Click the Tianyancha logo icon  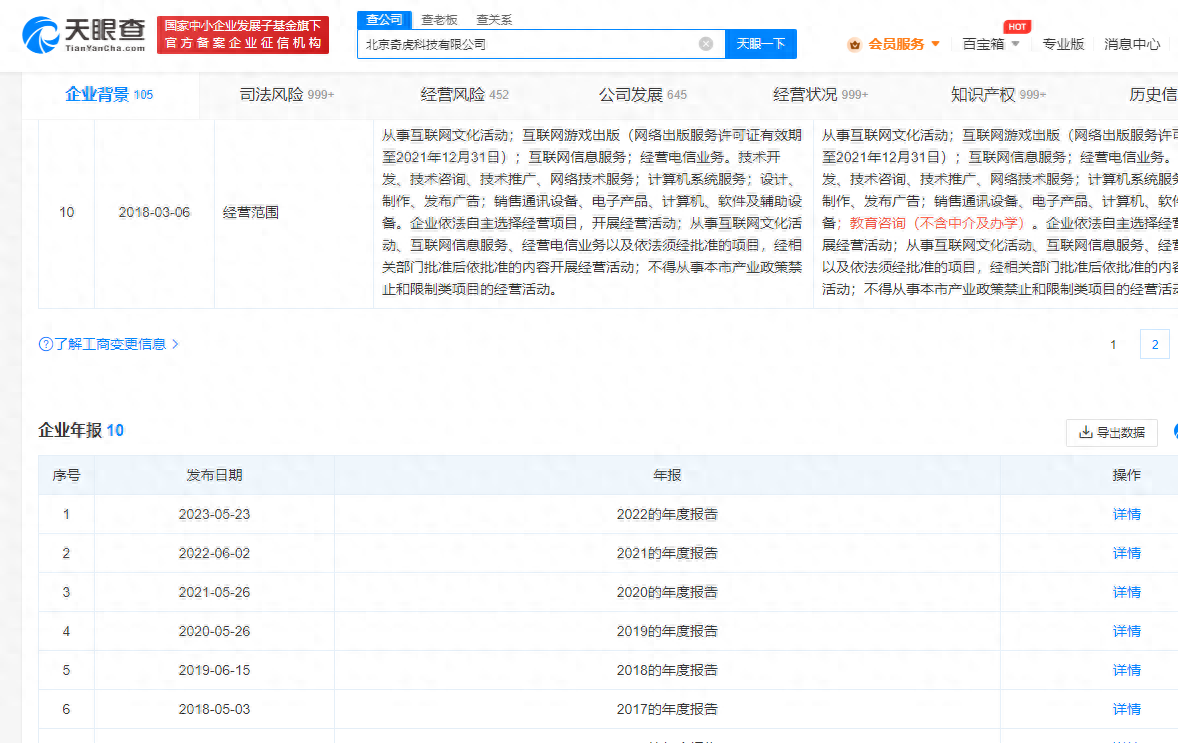(x=40, y=35)
